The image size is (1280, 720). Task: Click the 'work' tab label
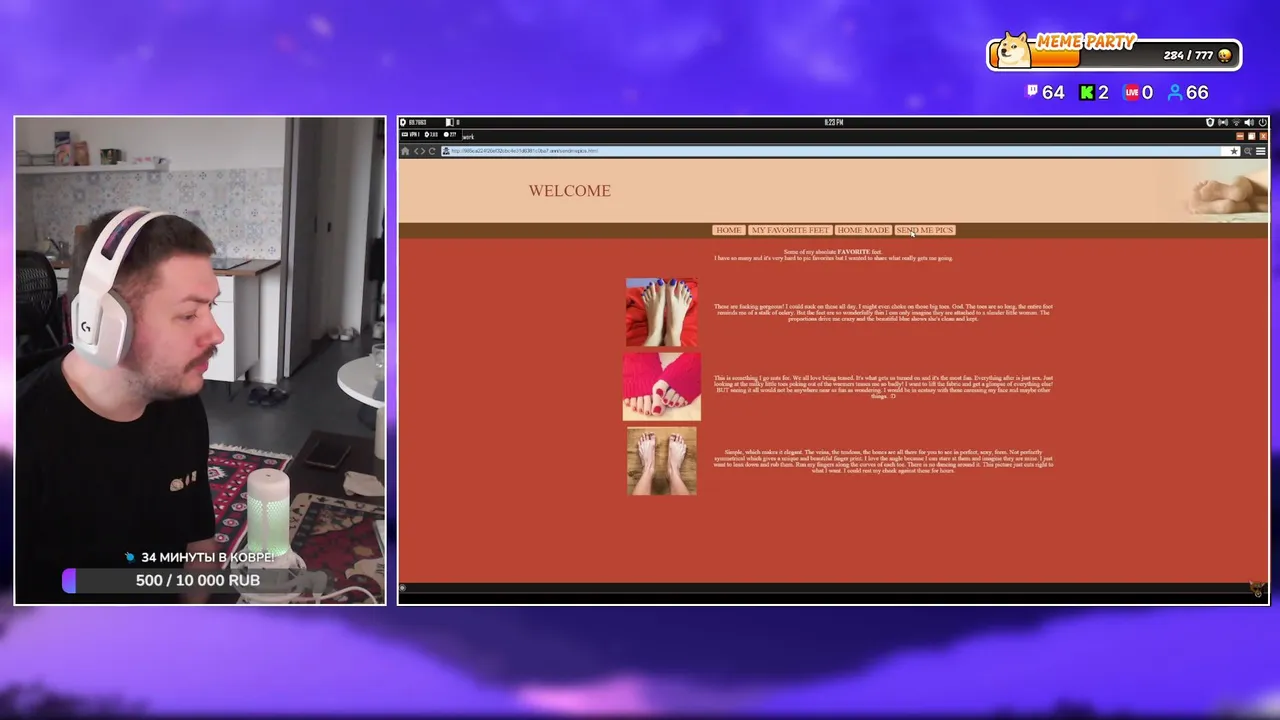tap(468, 137)
